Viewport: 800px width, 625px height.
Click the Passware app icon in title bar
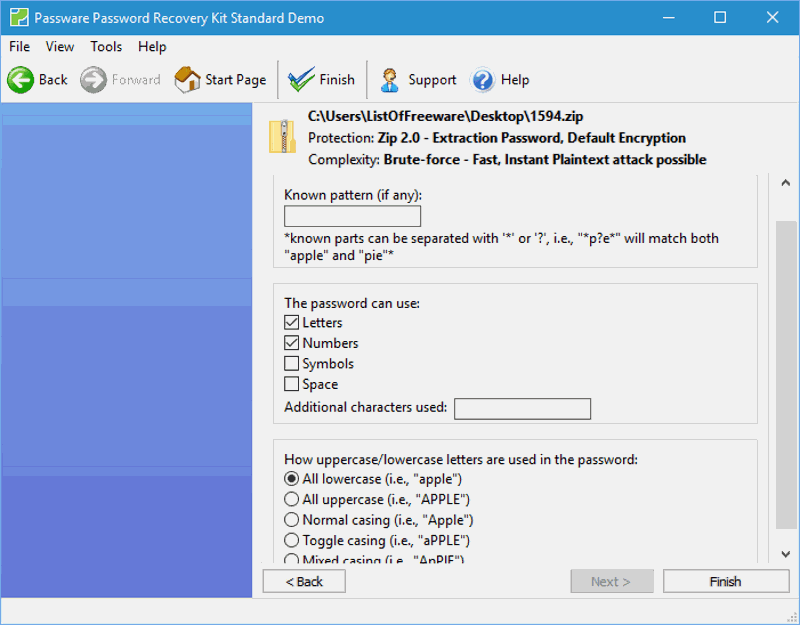click(19, 17)
